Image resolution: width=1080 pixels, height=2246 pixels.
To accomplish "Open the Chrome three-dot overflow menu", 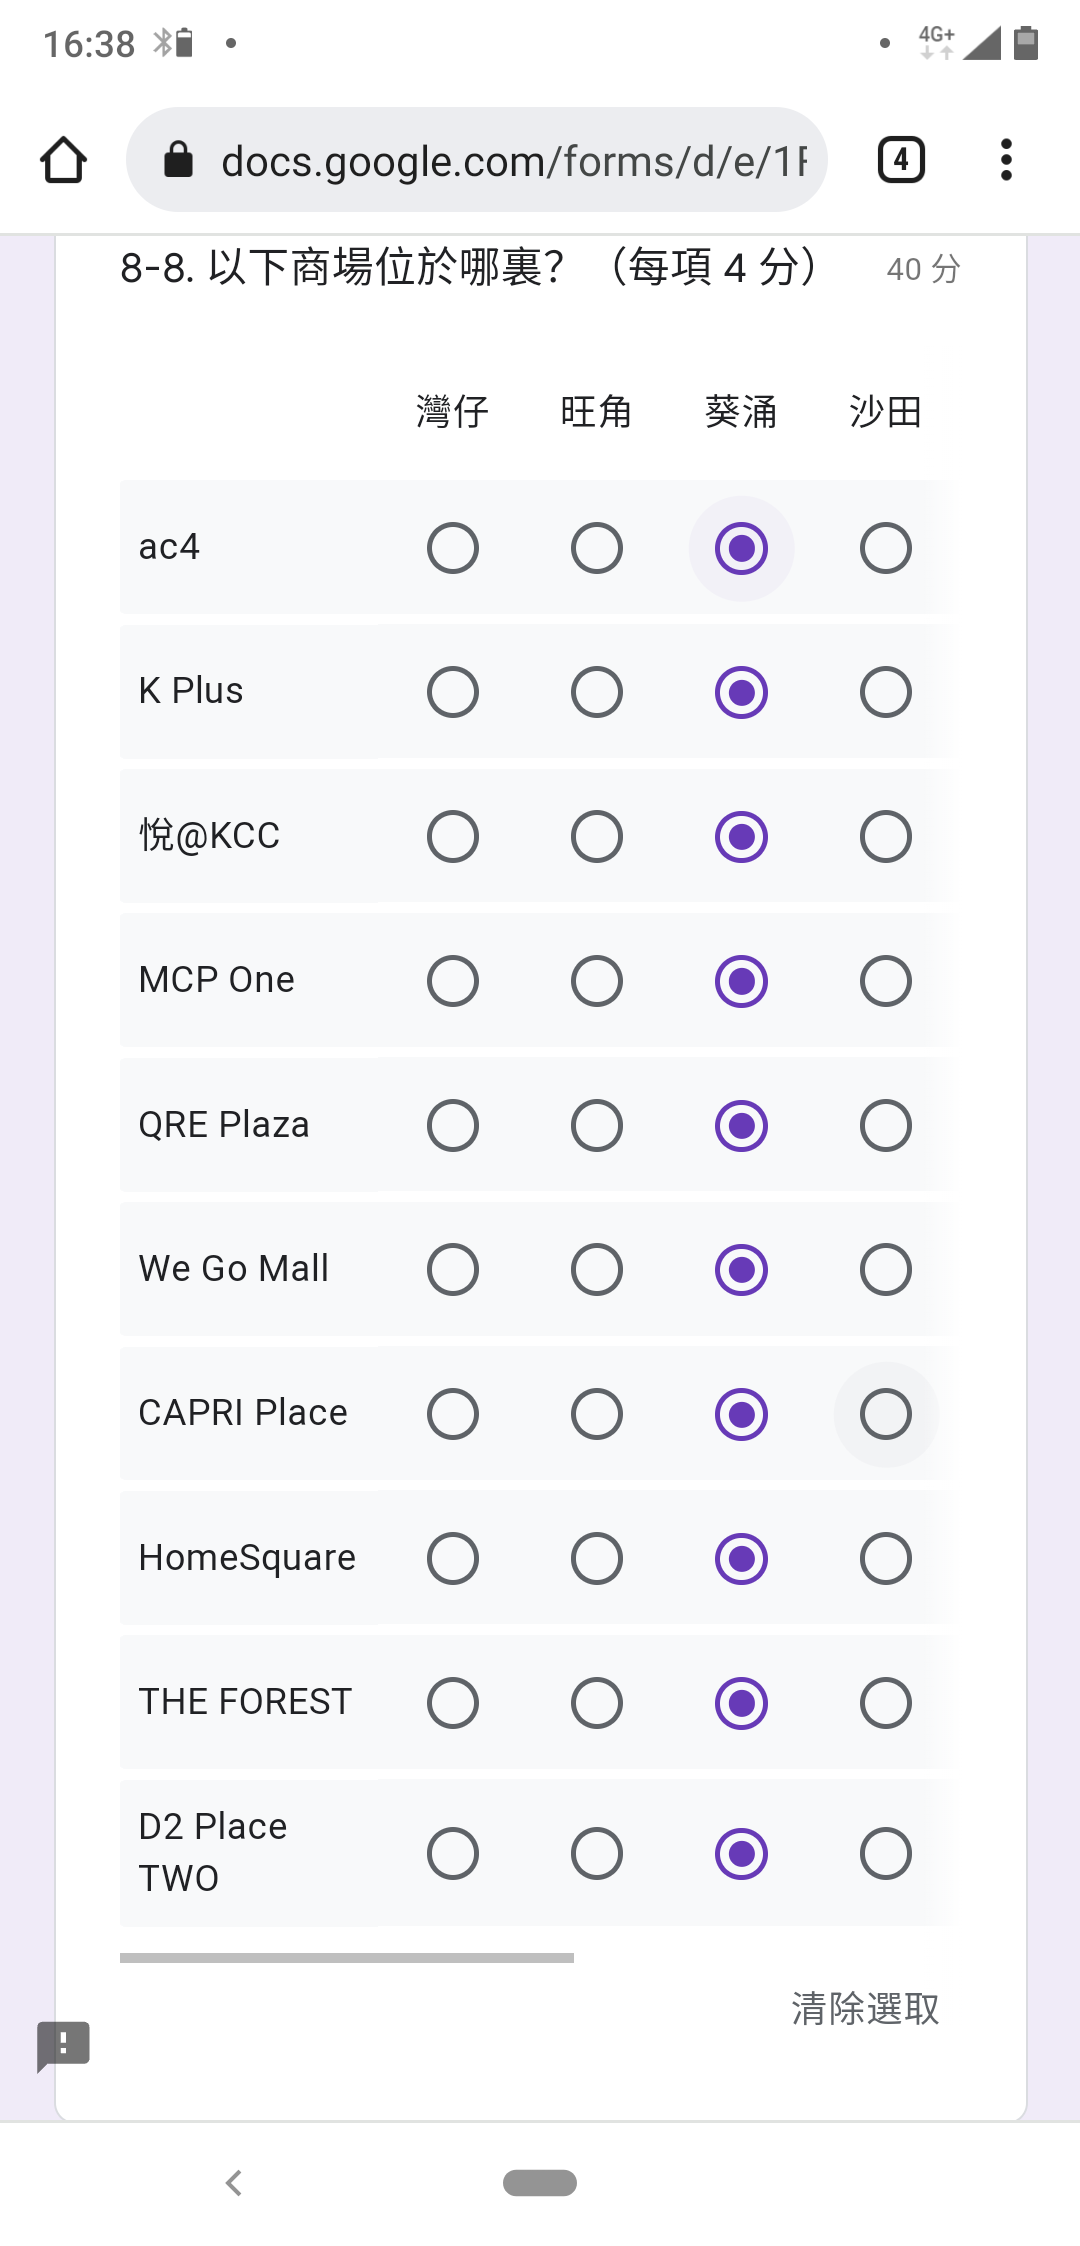I will point(1006,160).
